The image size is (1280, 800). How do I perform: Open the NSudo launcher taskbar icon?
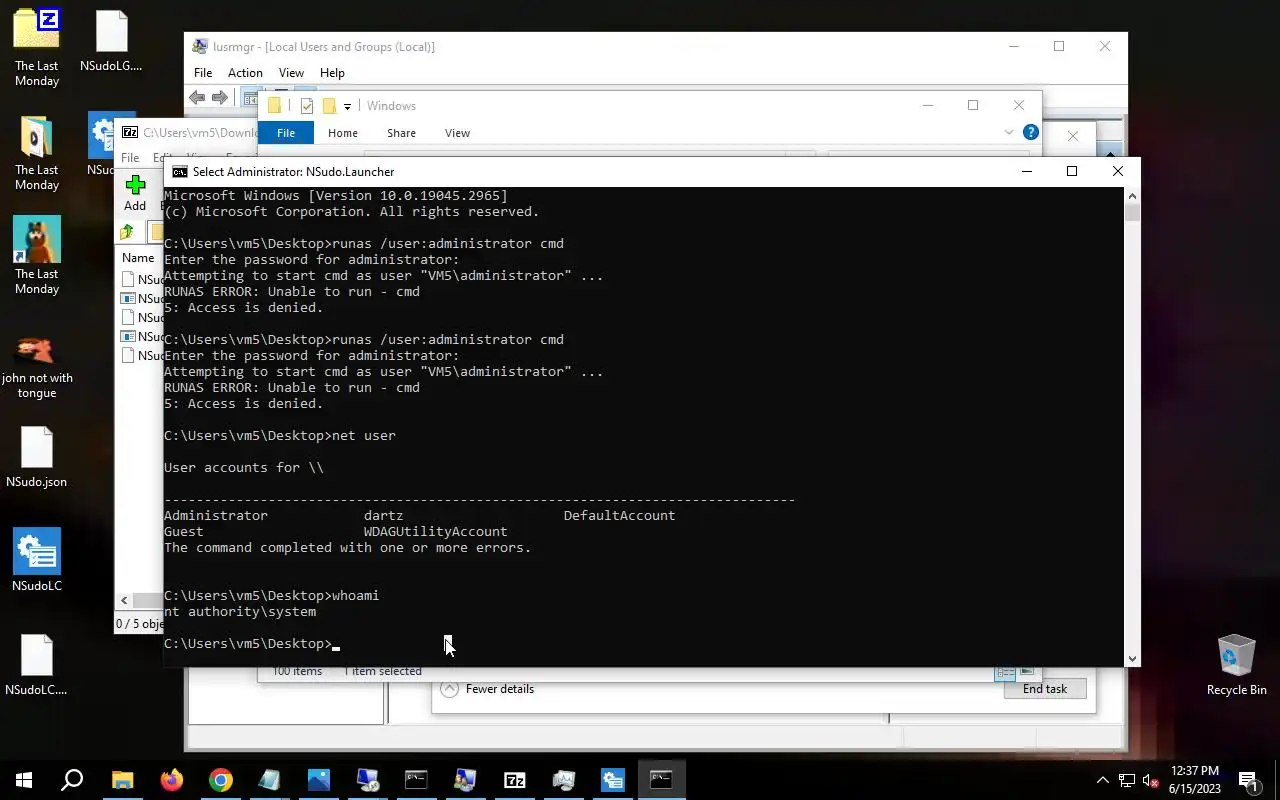(612, 780)
